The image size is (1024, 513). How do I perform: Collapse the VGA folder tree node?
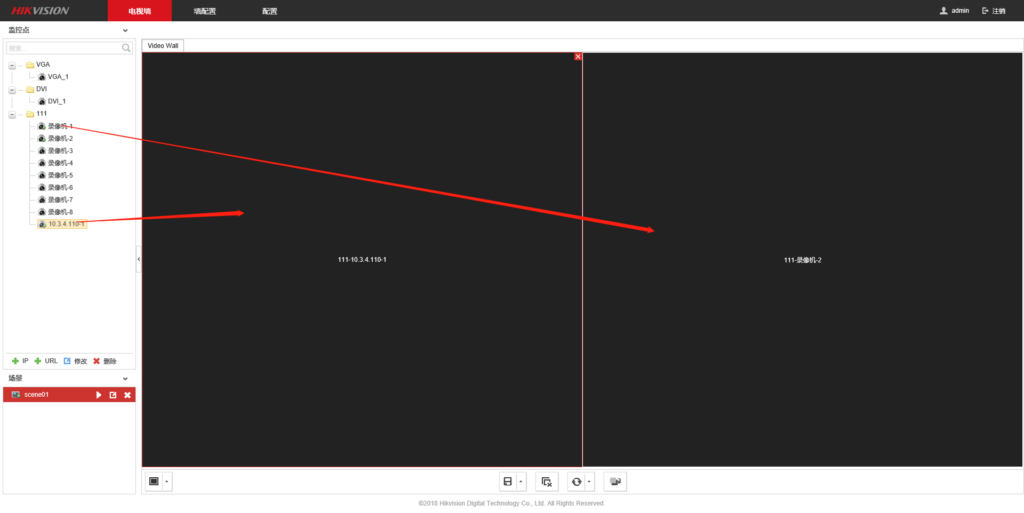pyautogui.click(x=12, y=65)
